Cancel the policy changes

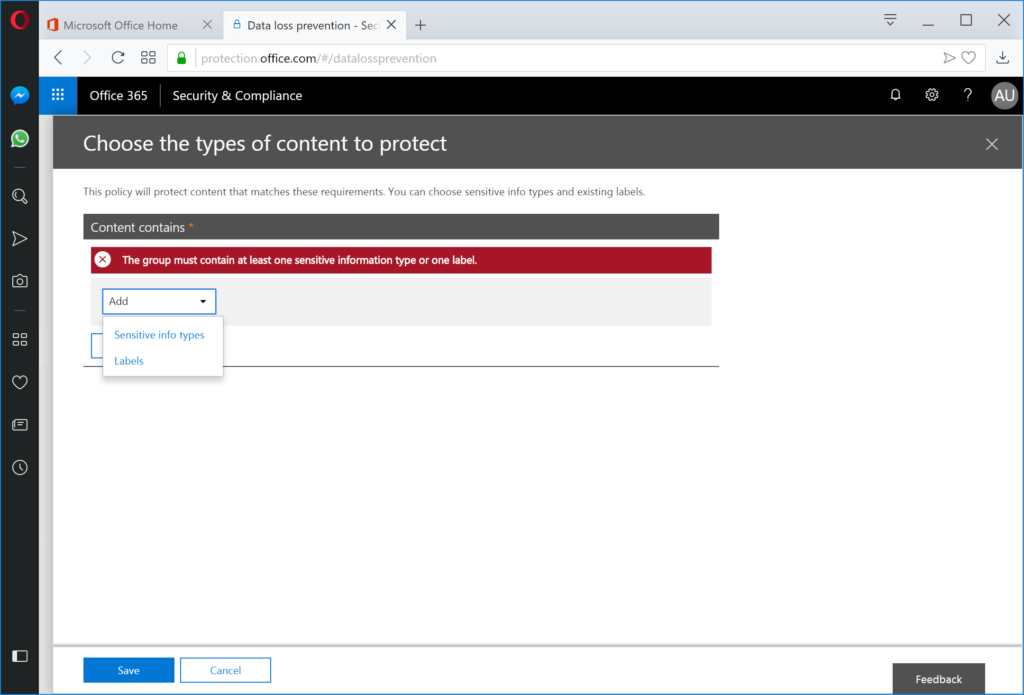pos(225,670)
